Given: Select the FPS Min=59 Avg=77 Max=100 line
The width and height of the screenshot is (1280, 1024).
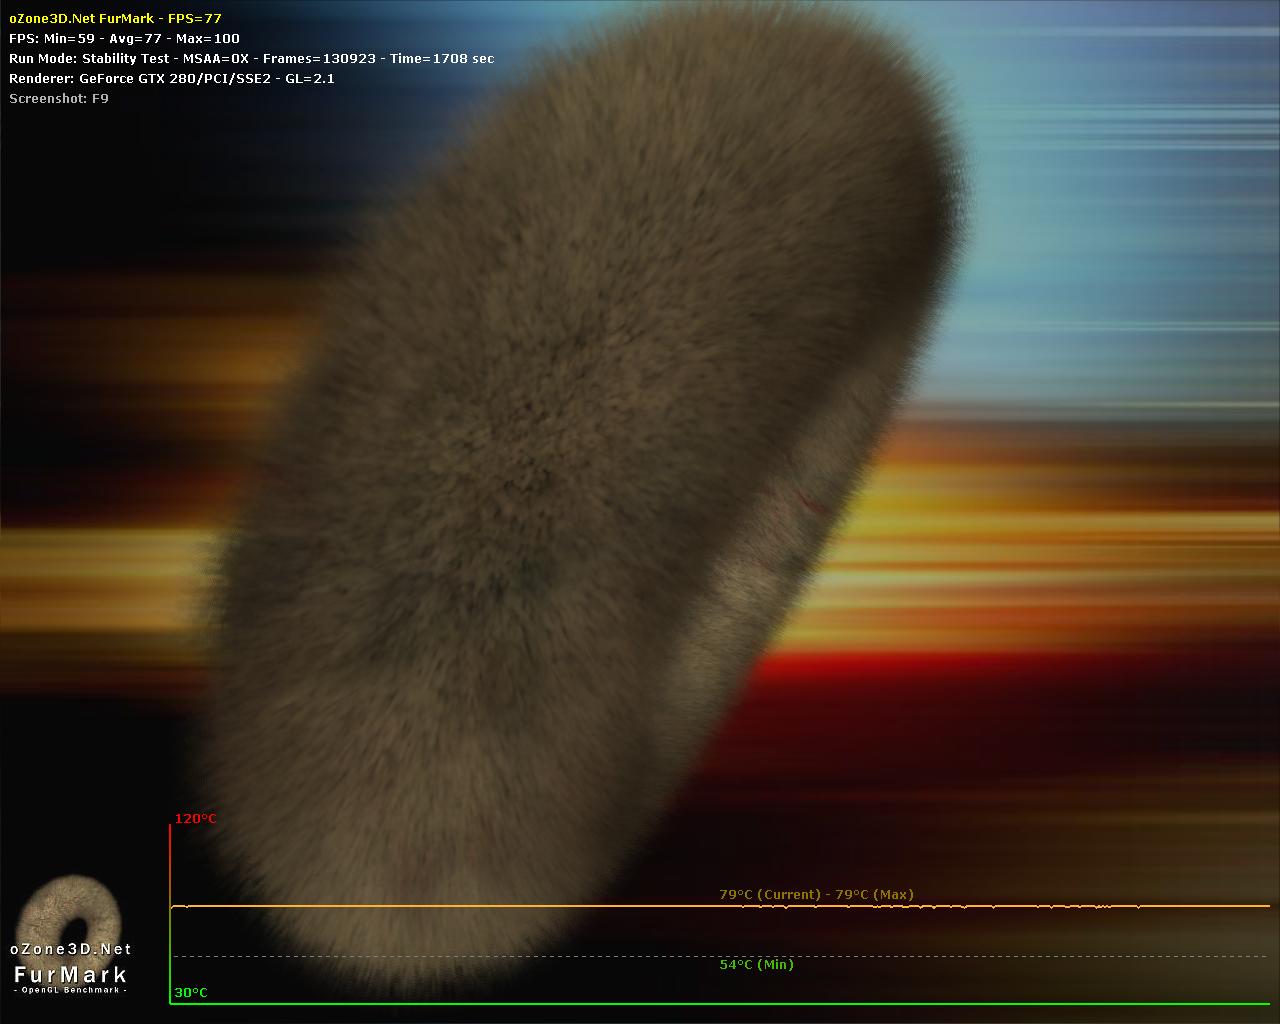Looking at the screenshot, I should [x=124, y=38].
